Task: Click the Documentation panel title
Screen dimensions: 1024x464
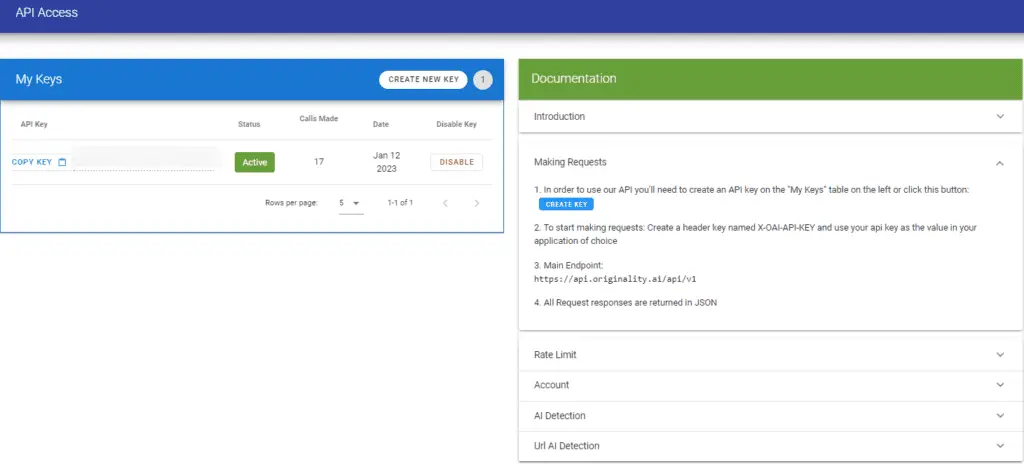Action: pos(573,78)
